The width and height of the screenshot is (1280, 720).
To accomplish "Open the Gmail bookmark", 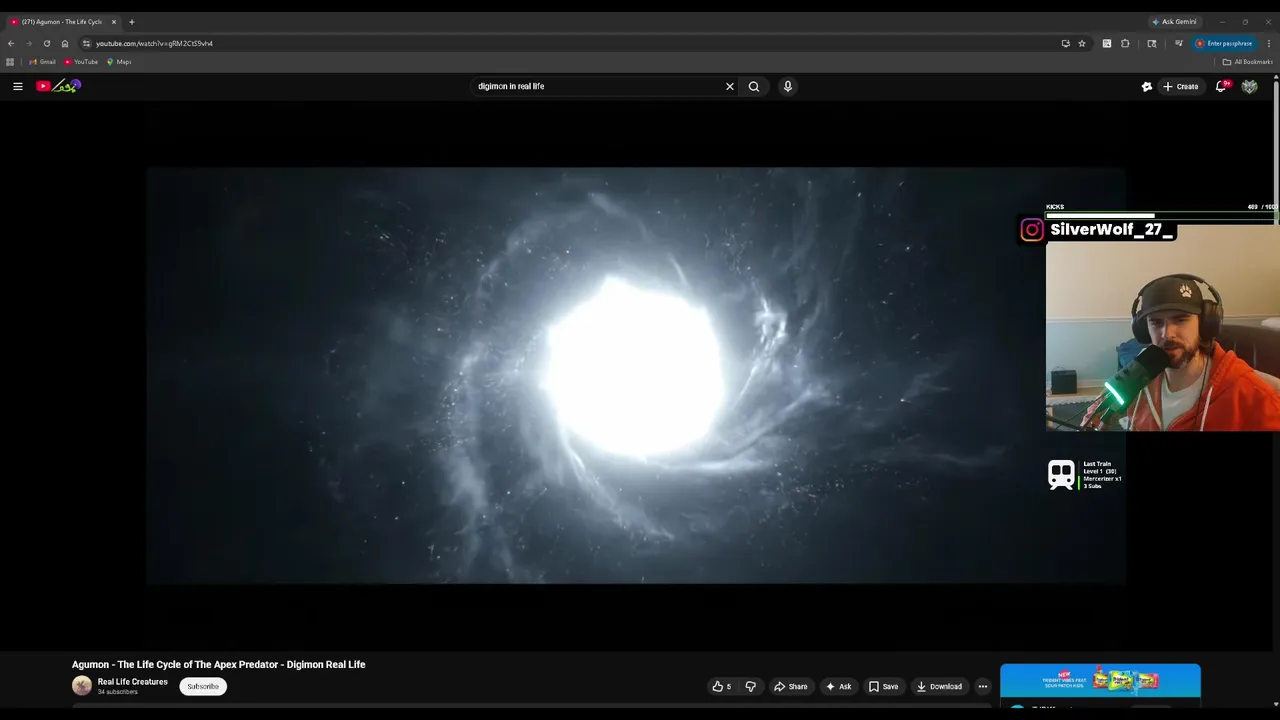I will [x=42, y=62].
